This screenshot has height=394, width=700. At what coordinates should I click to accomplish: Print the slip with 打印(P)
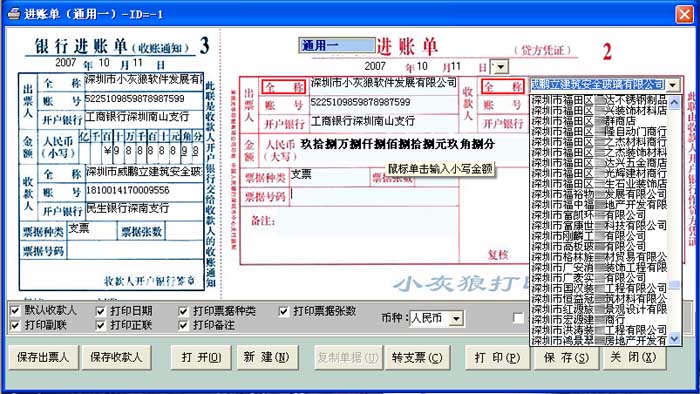(x=497, y=357)
